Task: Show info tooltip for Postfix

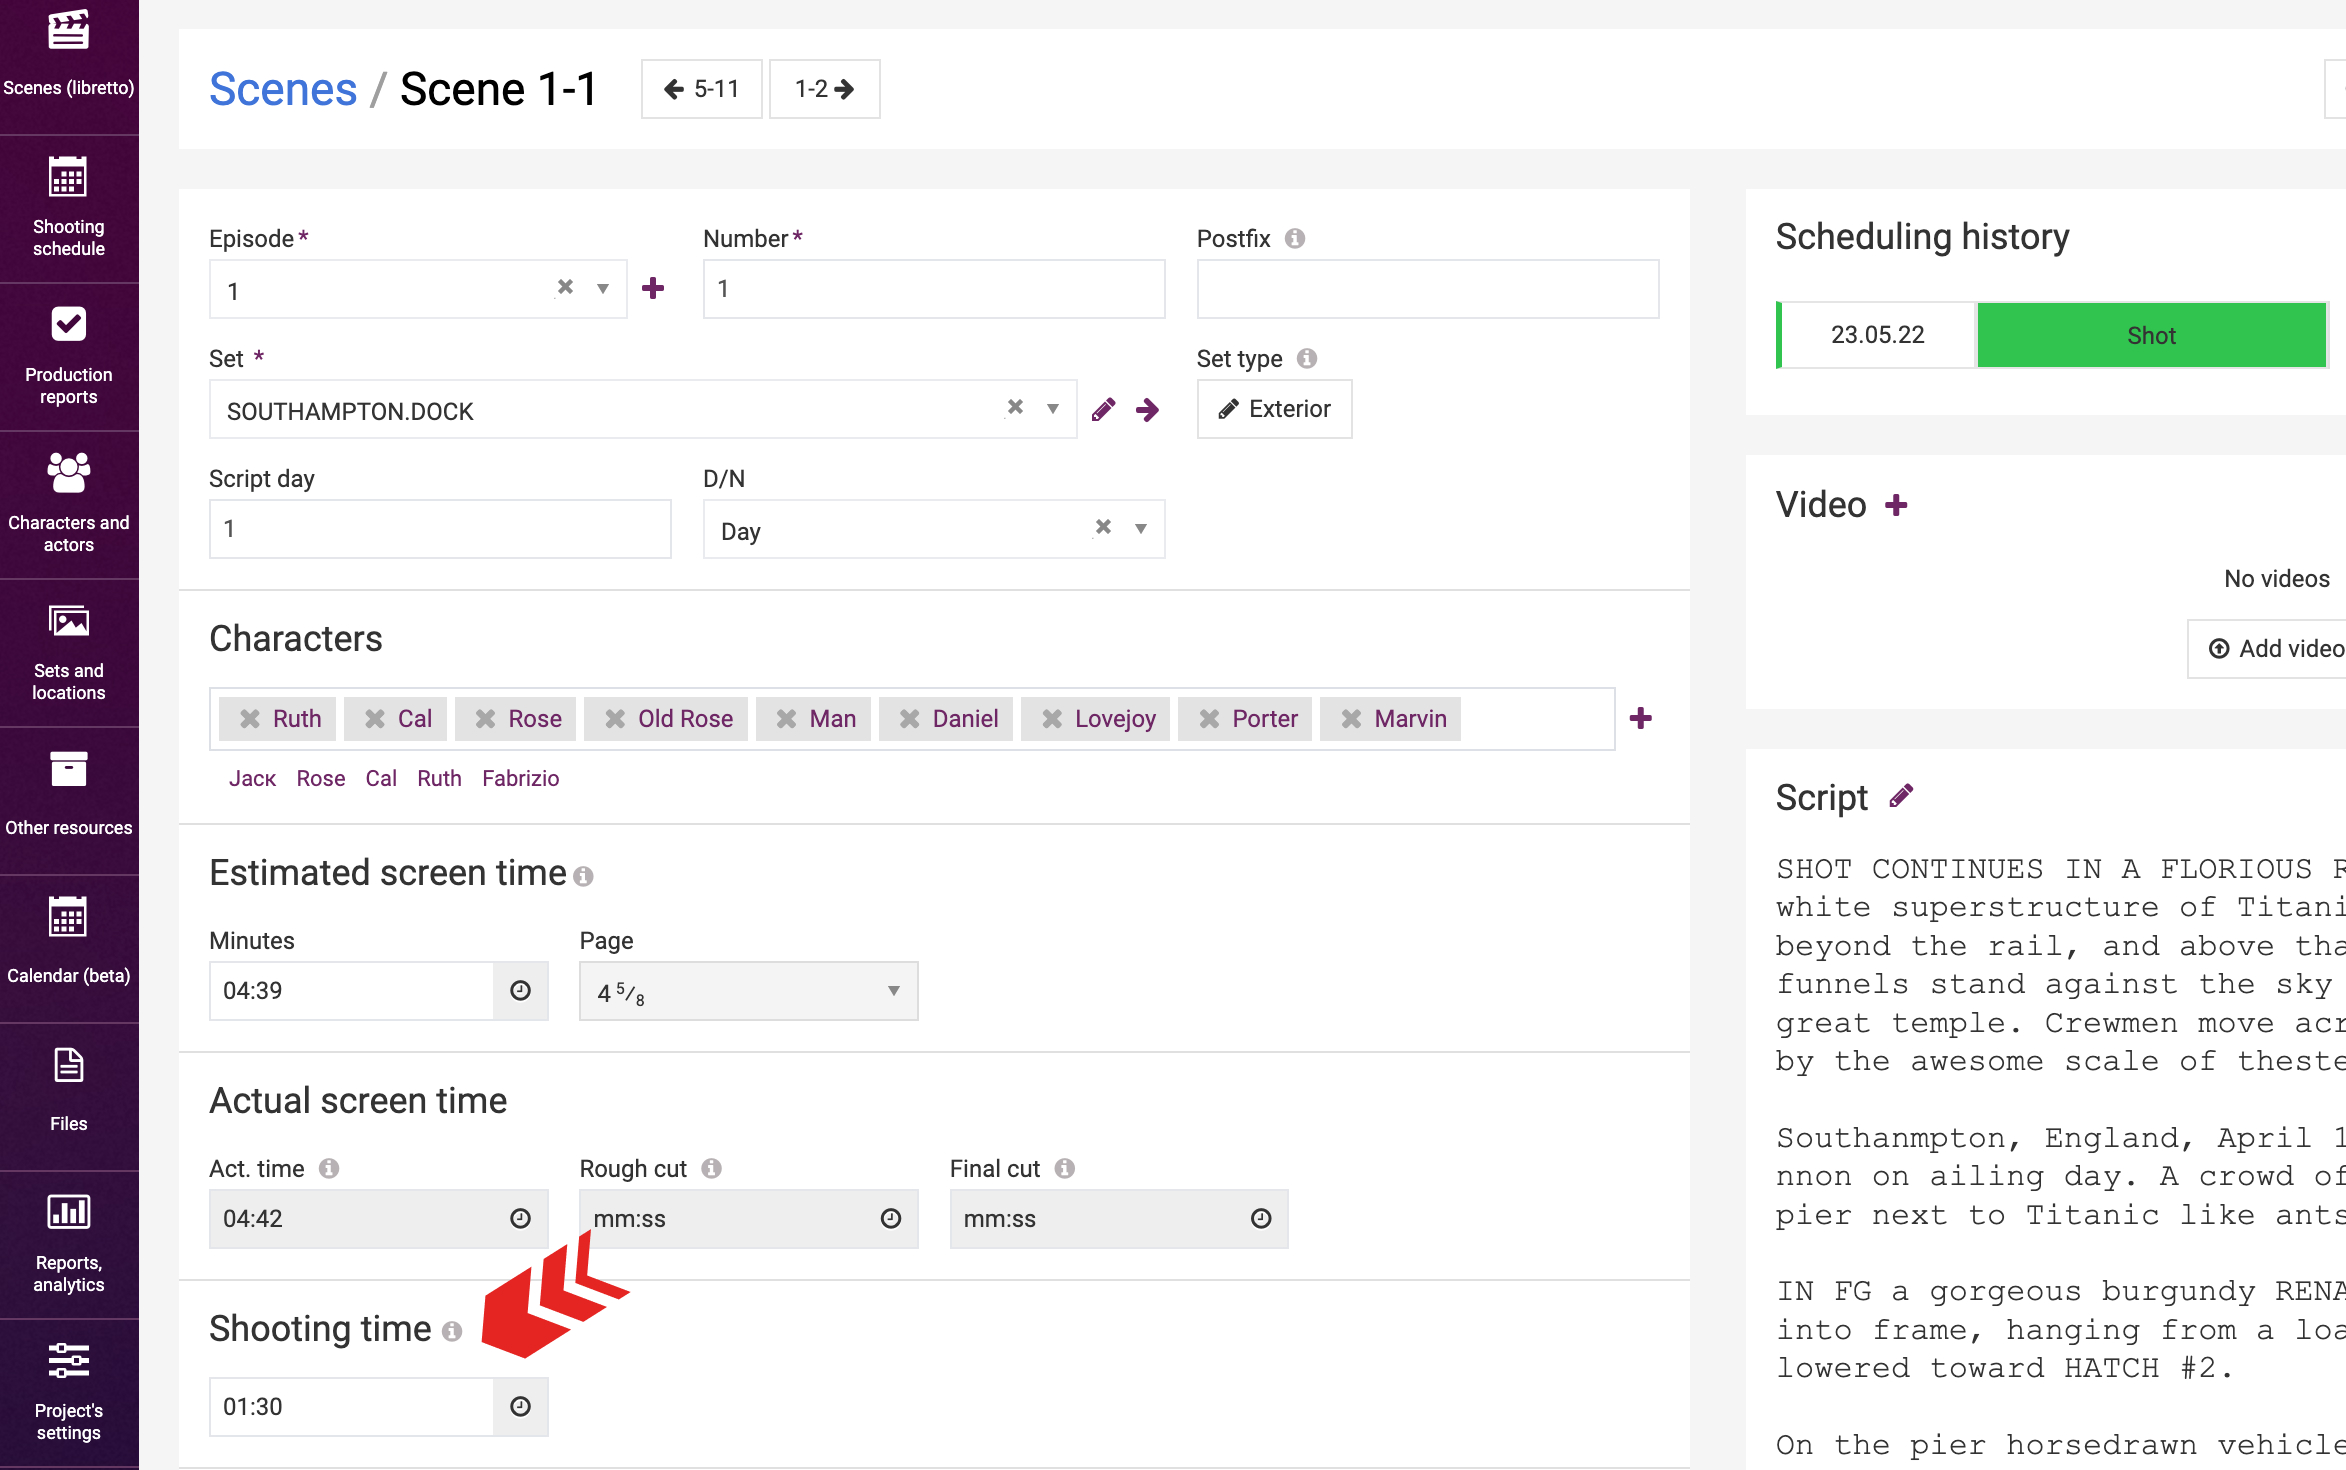Action: pyautogui.click(x=1295, y=238)
